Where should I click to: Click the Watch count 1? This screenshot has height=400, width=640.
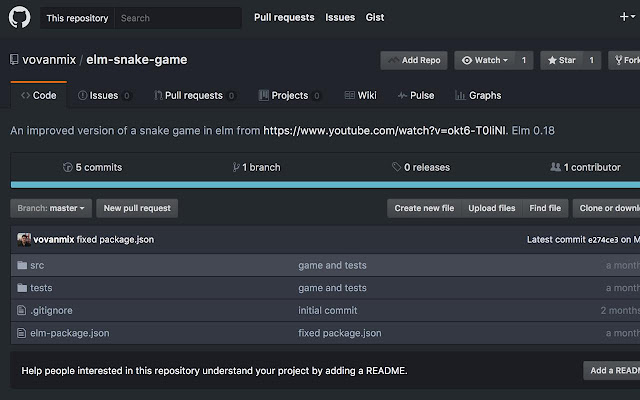[x=524, y=60]
